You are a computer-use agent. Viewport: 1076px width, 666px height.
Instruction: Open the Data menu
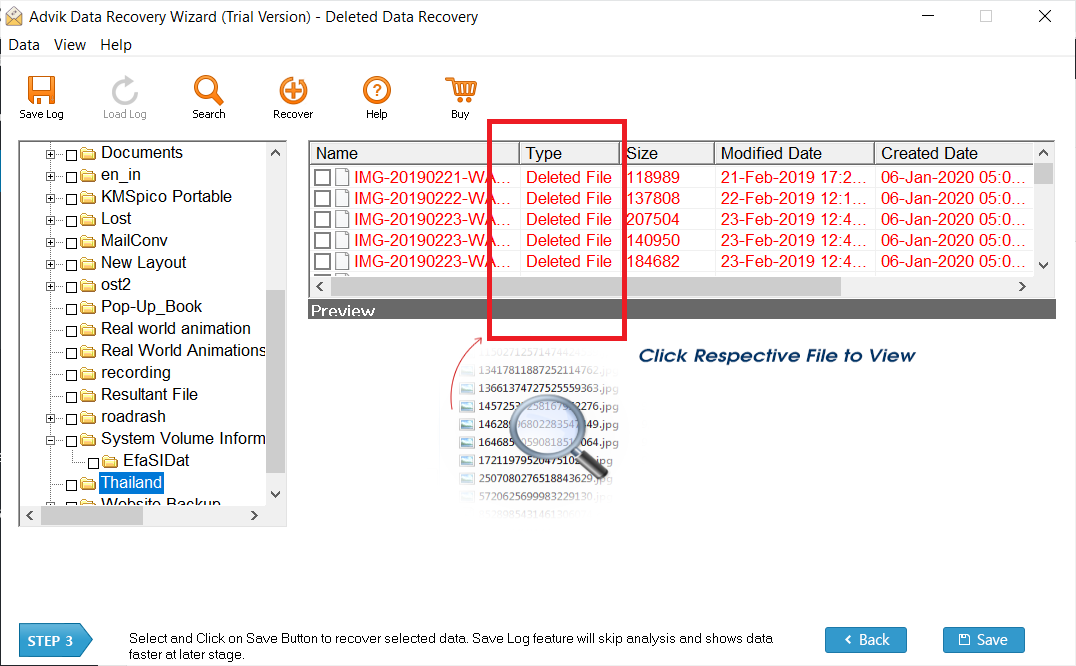23,44
